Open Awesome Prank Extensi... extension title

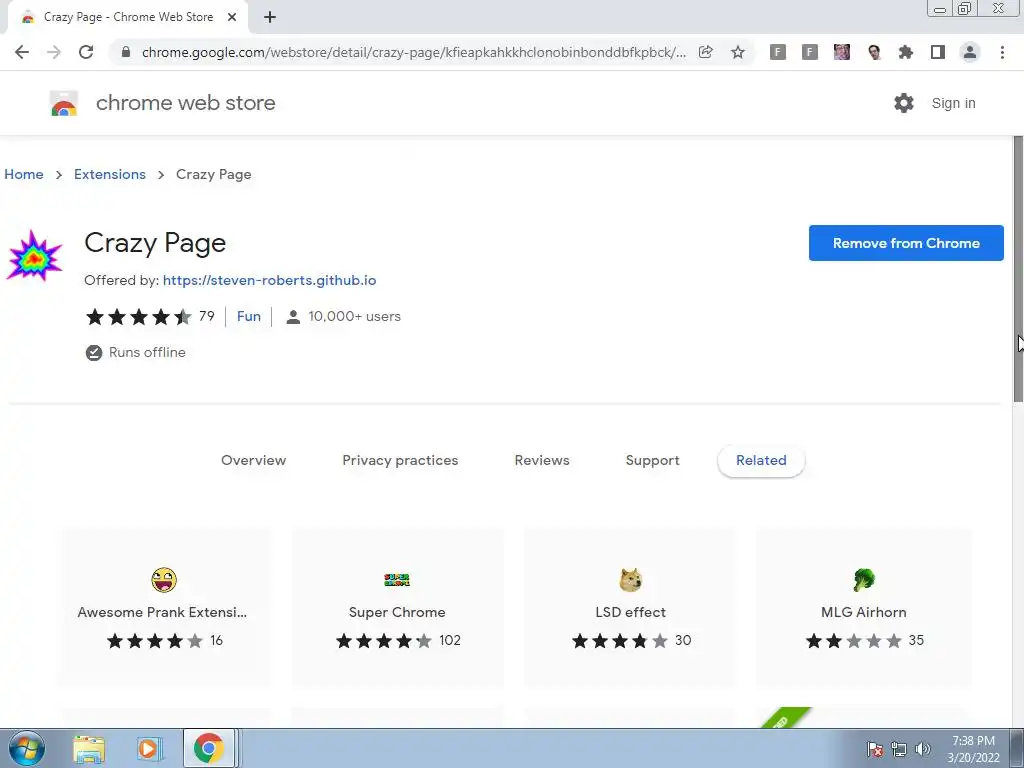pyautogui.click(x=162, y=612)
